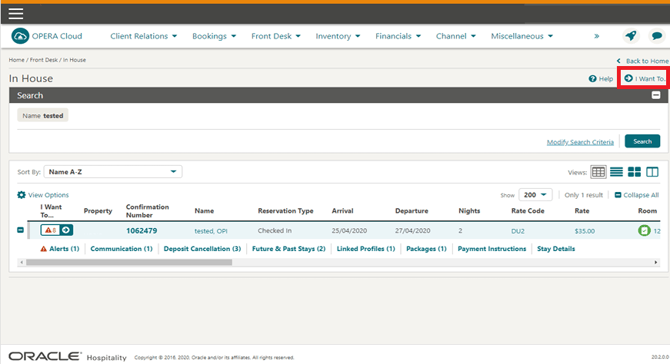This screenshot has width=670, height=364.
Task: Click the teal Search button
Action: point(642,141)
